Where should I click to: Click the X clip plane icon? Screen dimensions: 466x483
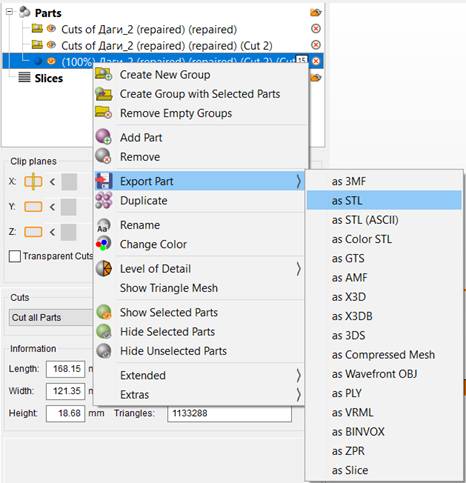tap(33, 182)
